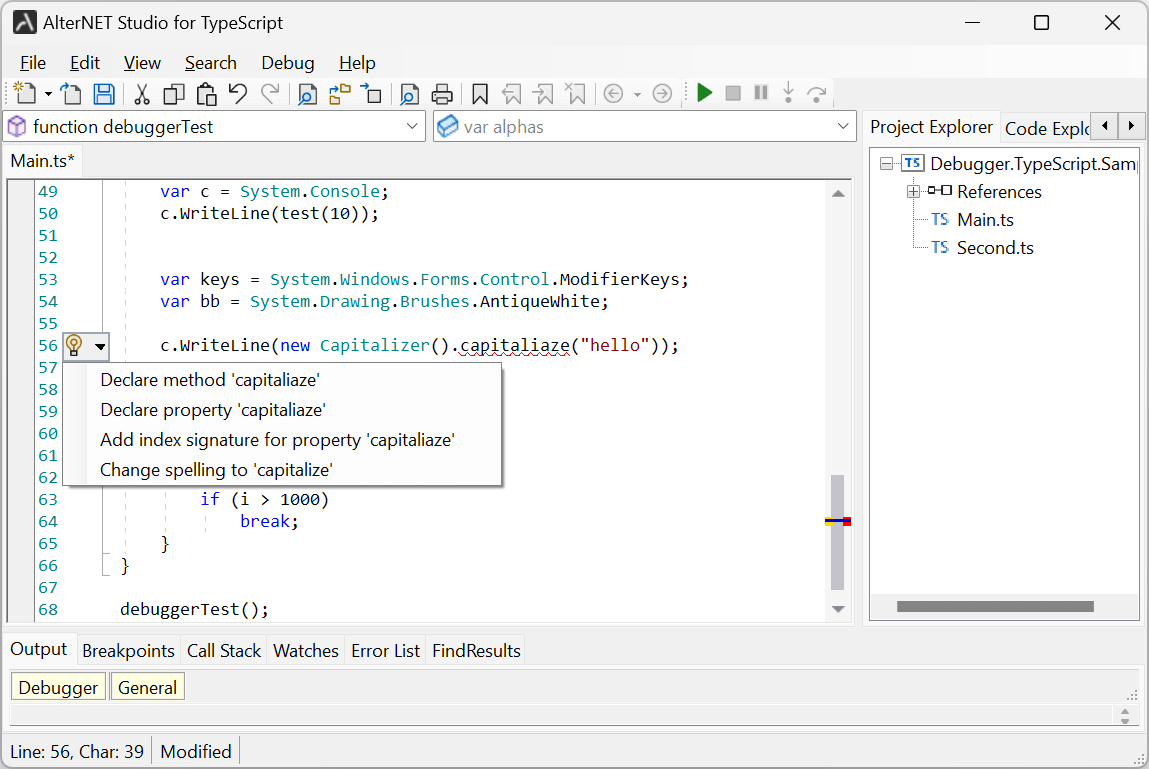The width and height of the screenshot is (1149, 769).
Task: Switch to the Call Stack tab
Action: click(x=223, y=651)
